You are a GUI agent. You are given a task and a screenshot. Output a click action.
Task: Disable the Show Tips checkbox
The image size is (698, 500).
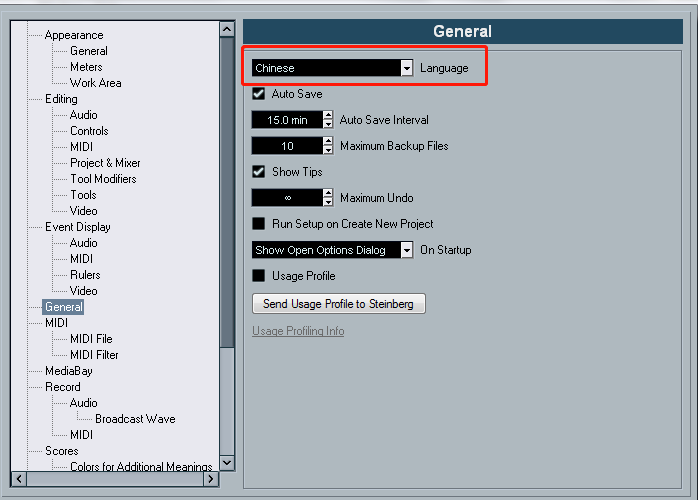point(259,172)
